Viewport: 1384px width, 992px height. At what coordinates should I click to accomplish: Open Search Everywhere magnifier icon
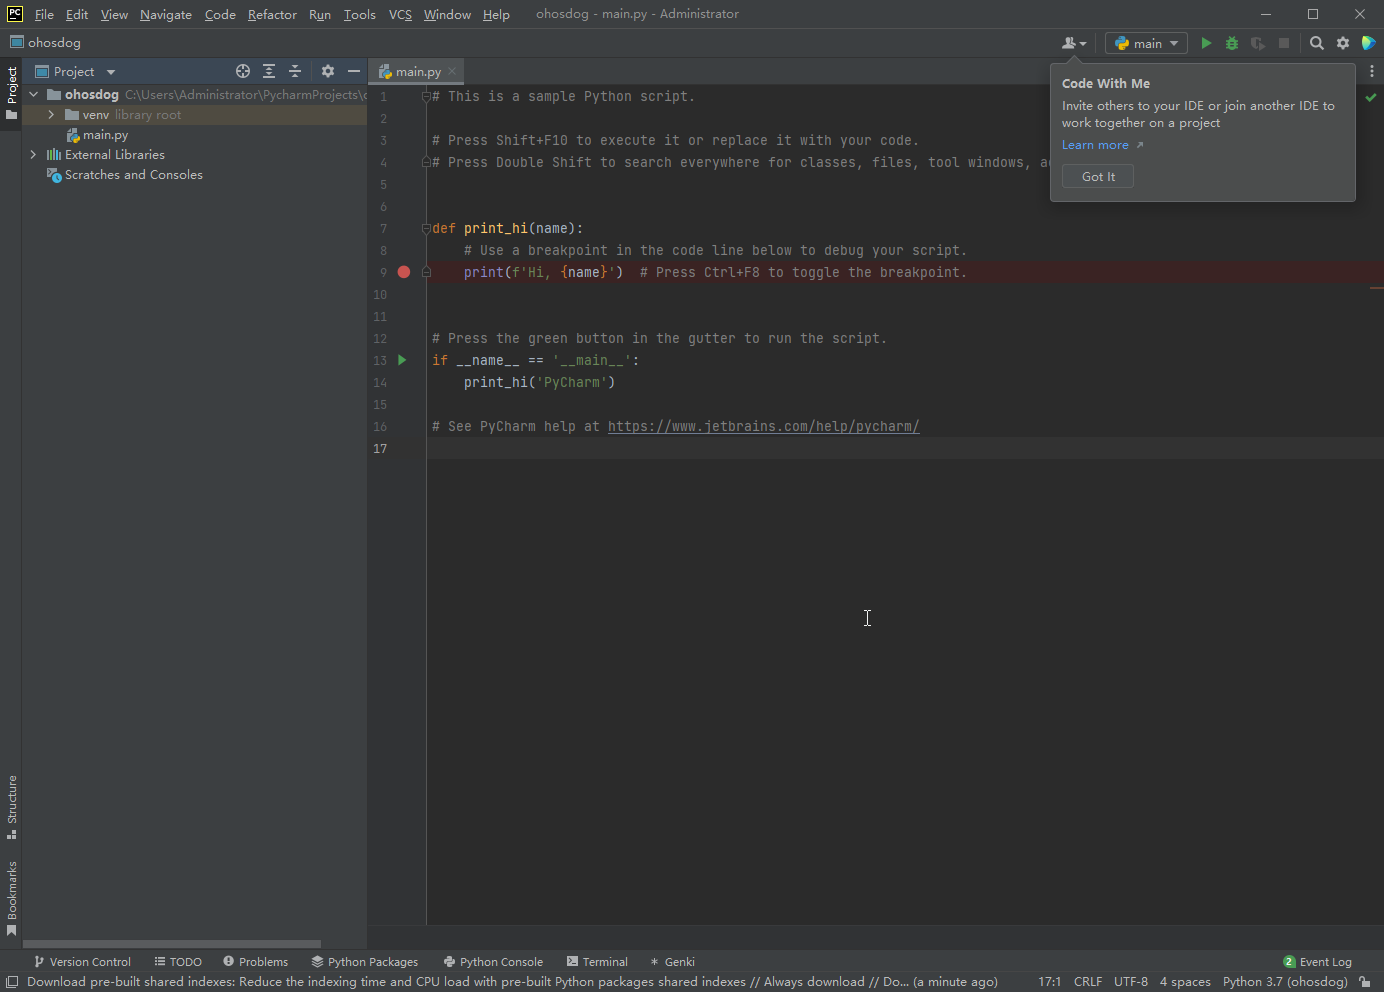pos(1317,43)
